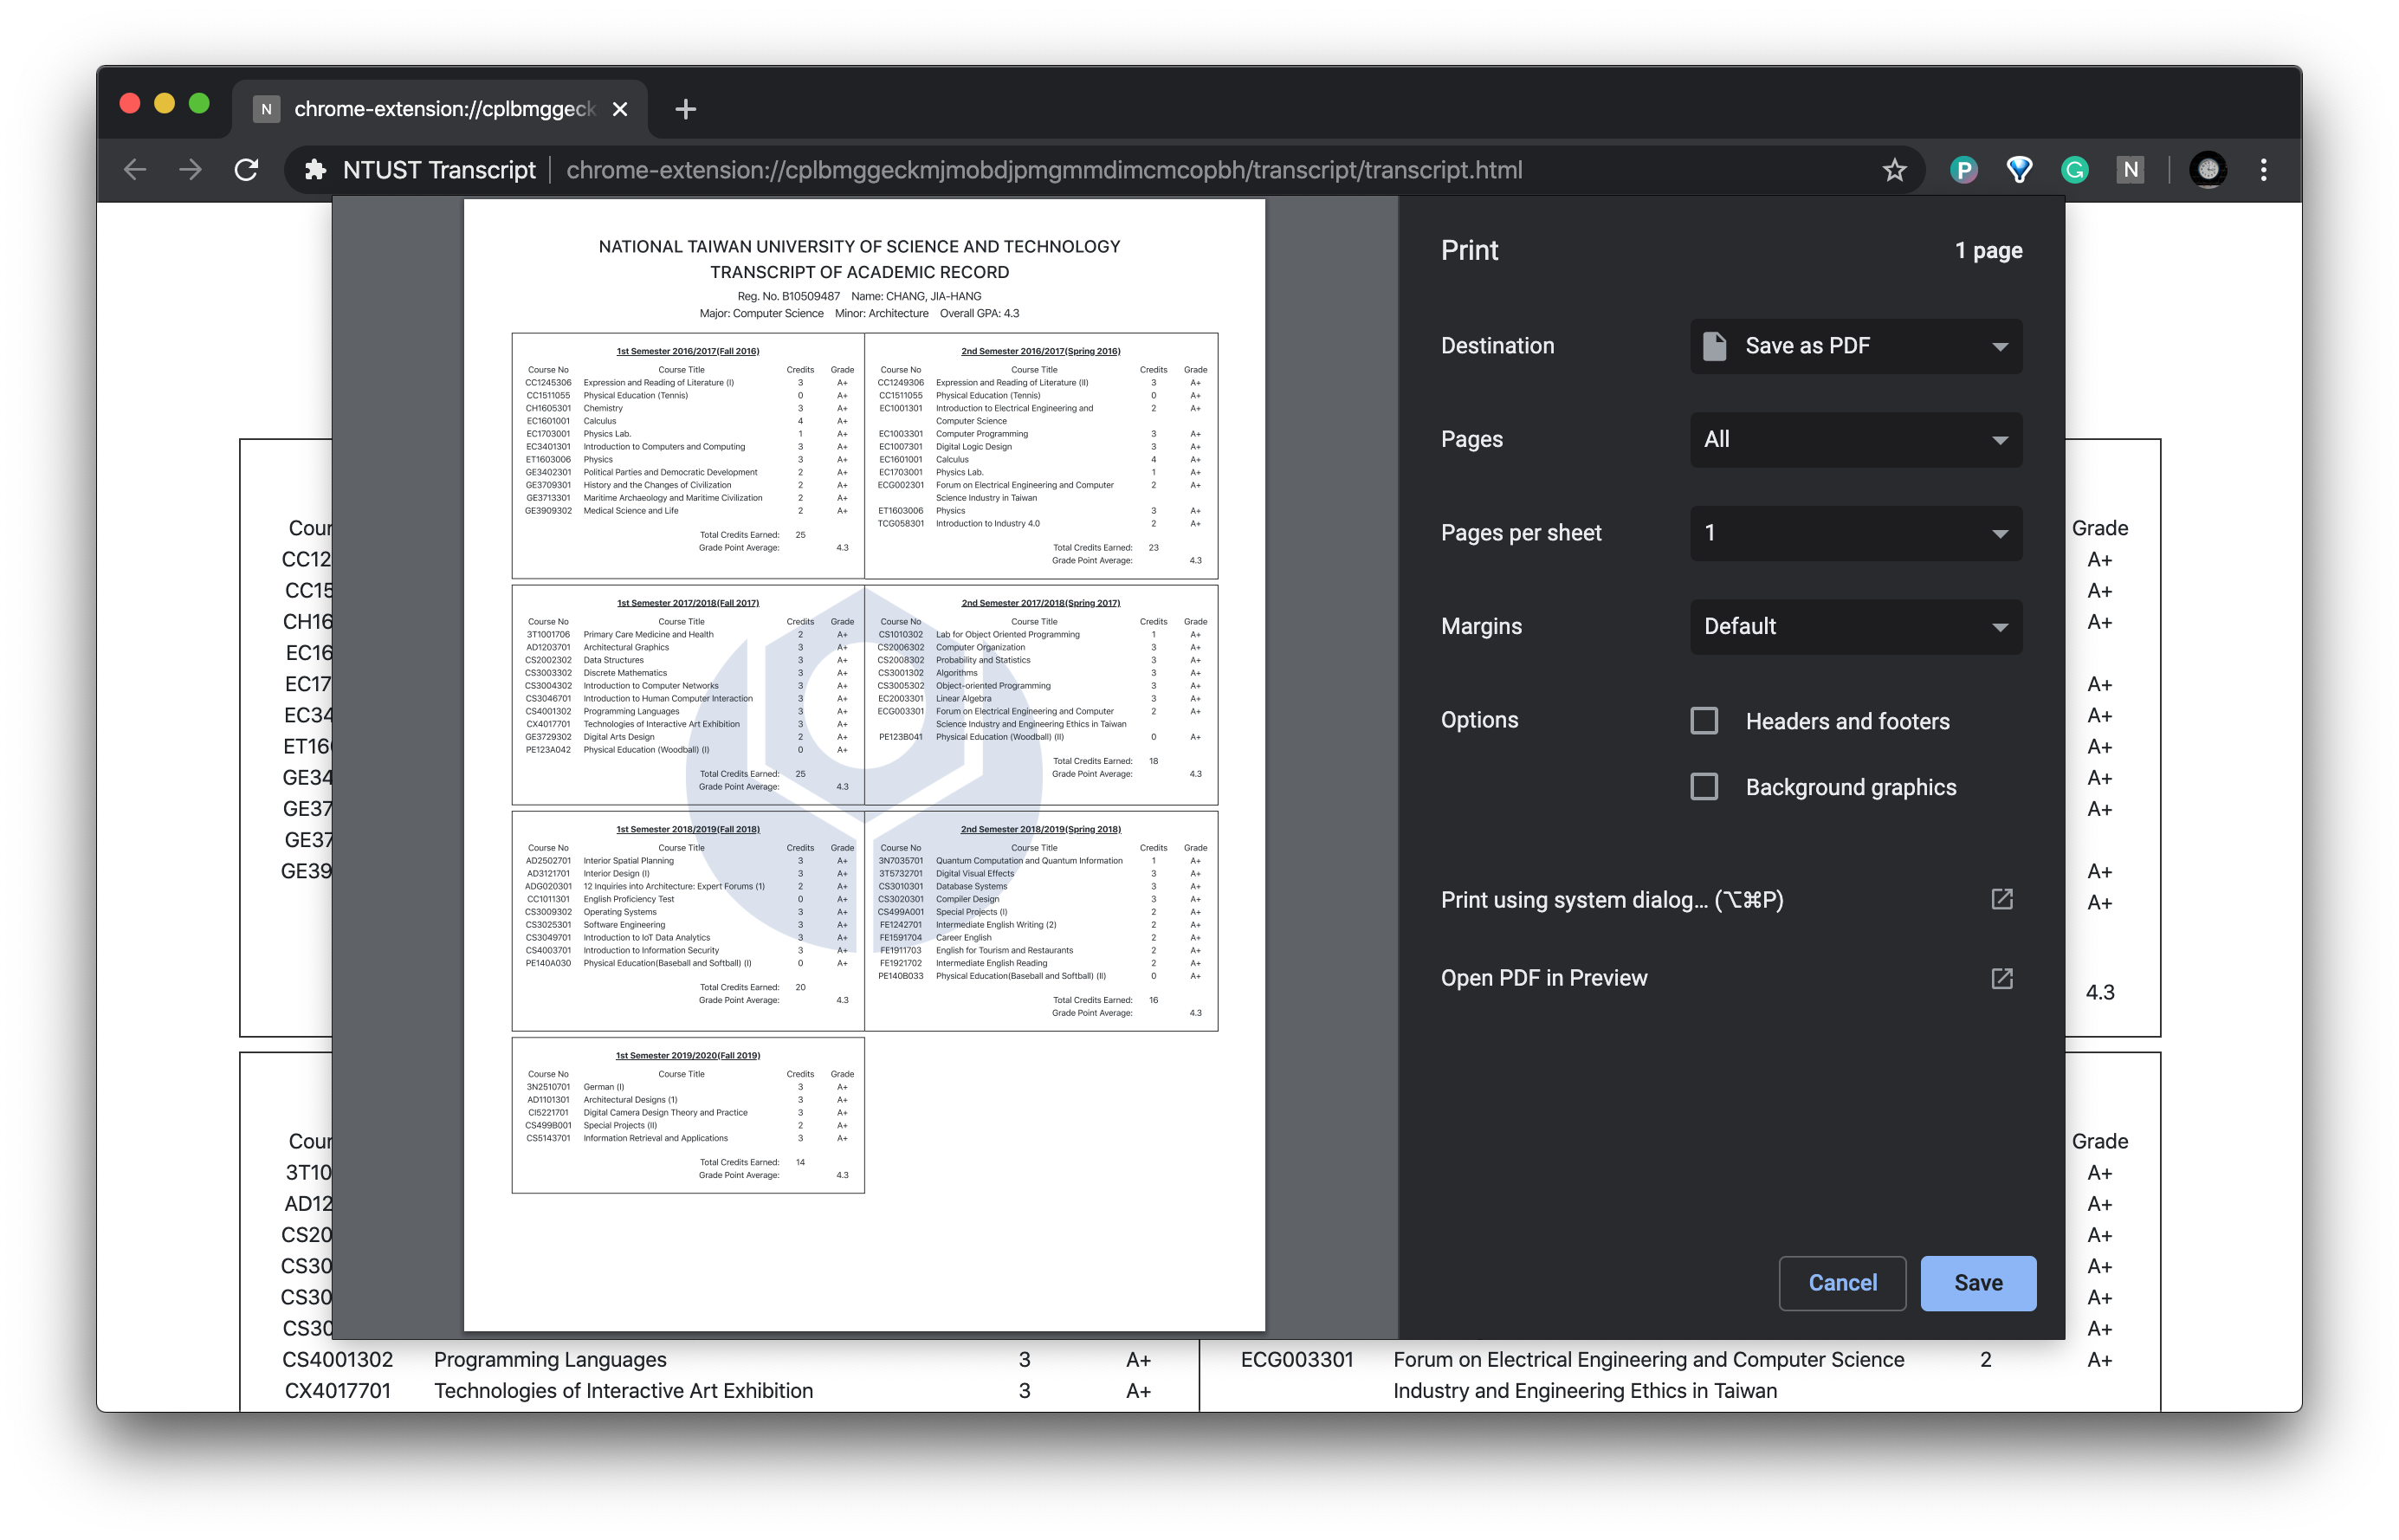The width and height of the screenshot is (2399, 1540).
Task: Open the Destination Save as PDF dropdown
Action: pos(1855,346)
